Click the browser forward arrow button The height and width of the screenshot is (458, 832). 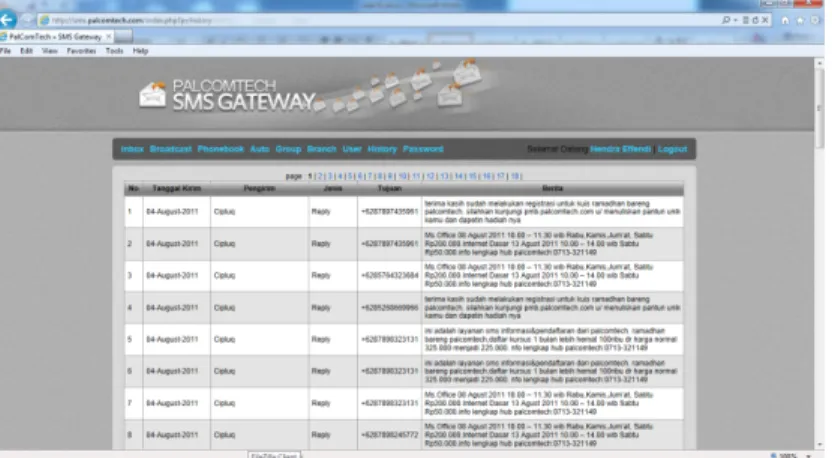pos(27,21)
